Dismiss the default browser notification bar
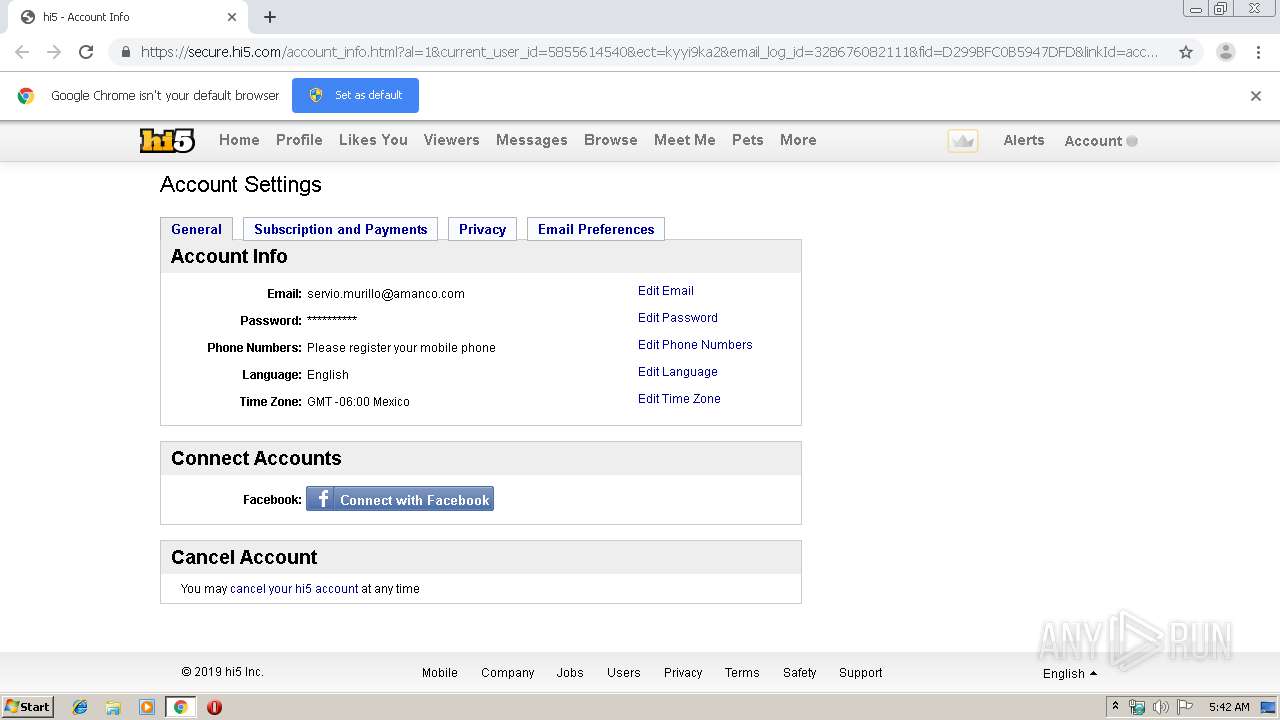 (x=1256, y=96)
